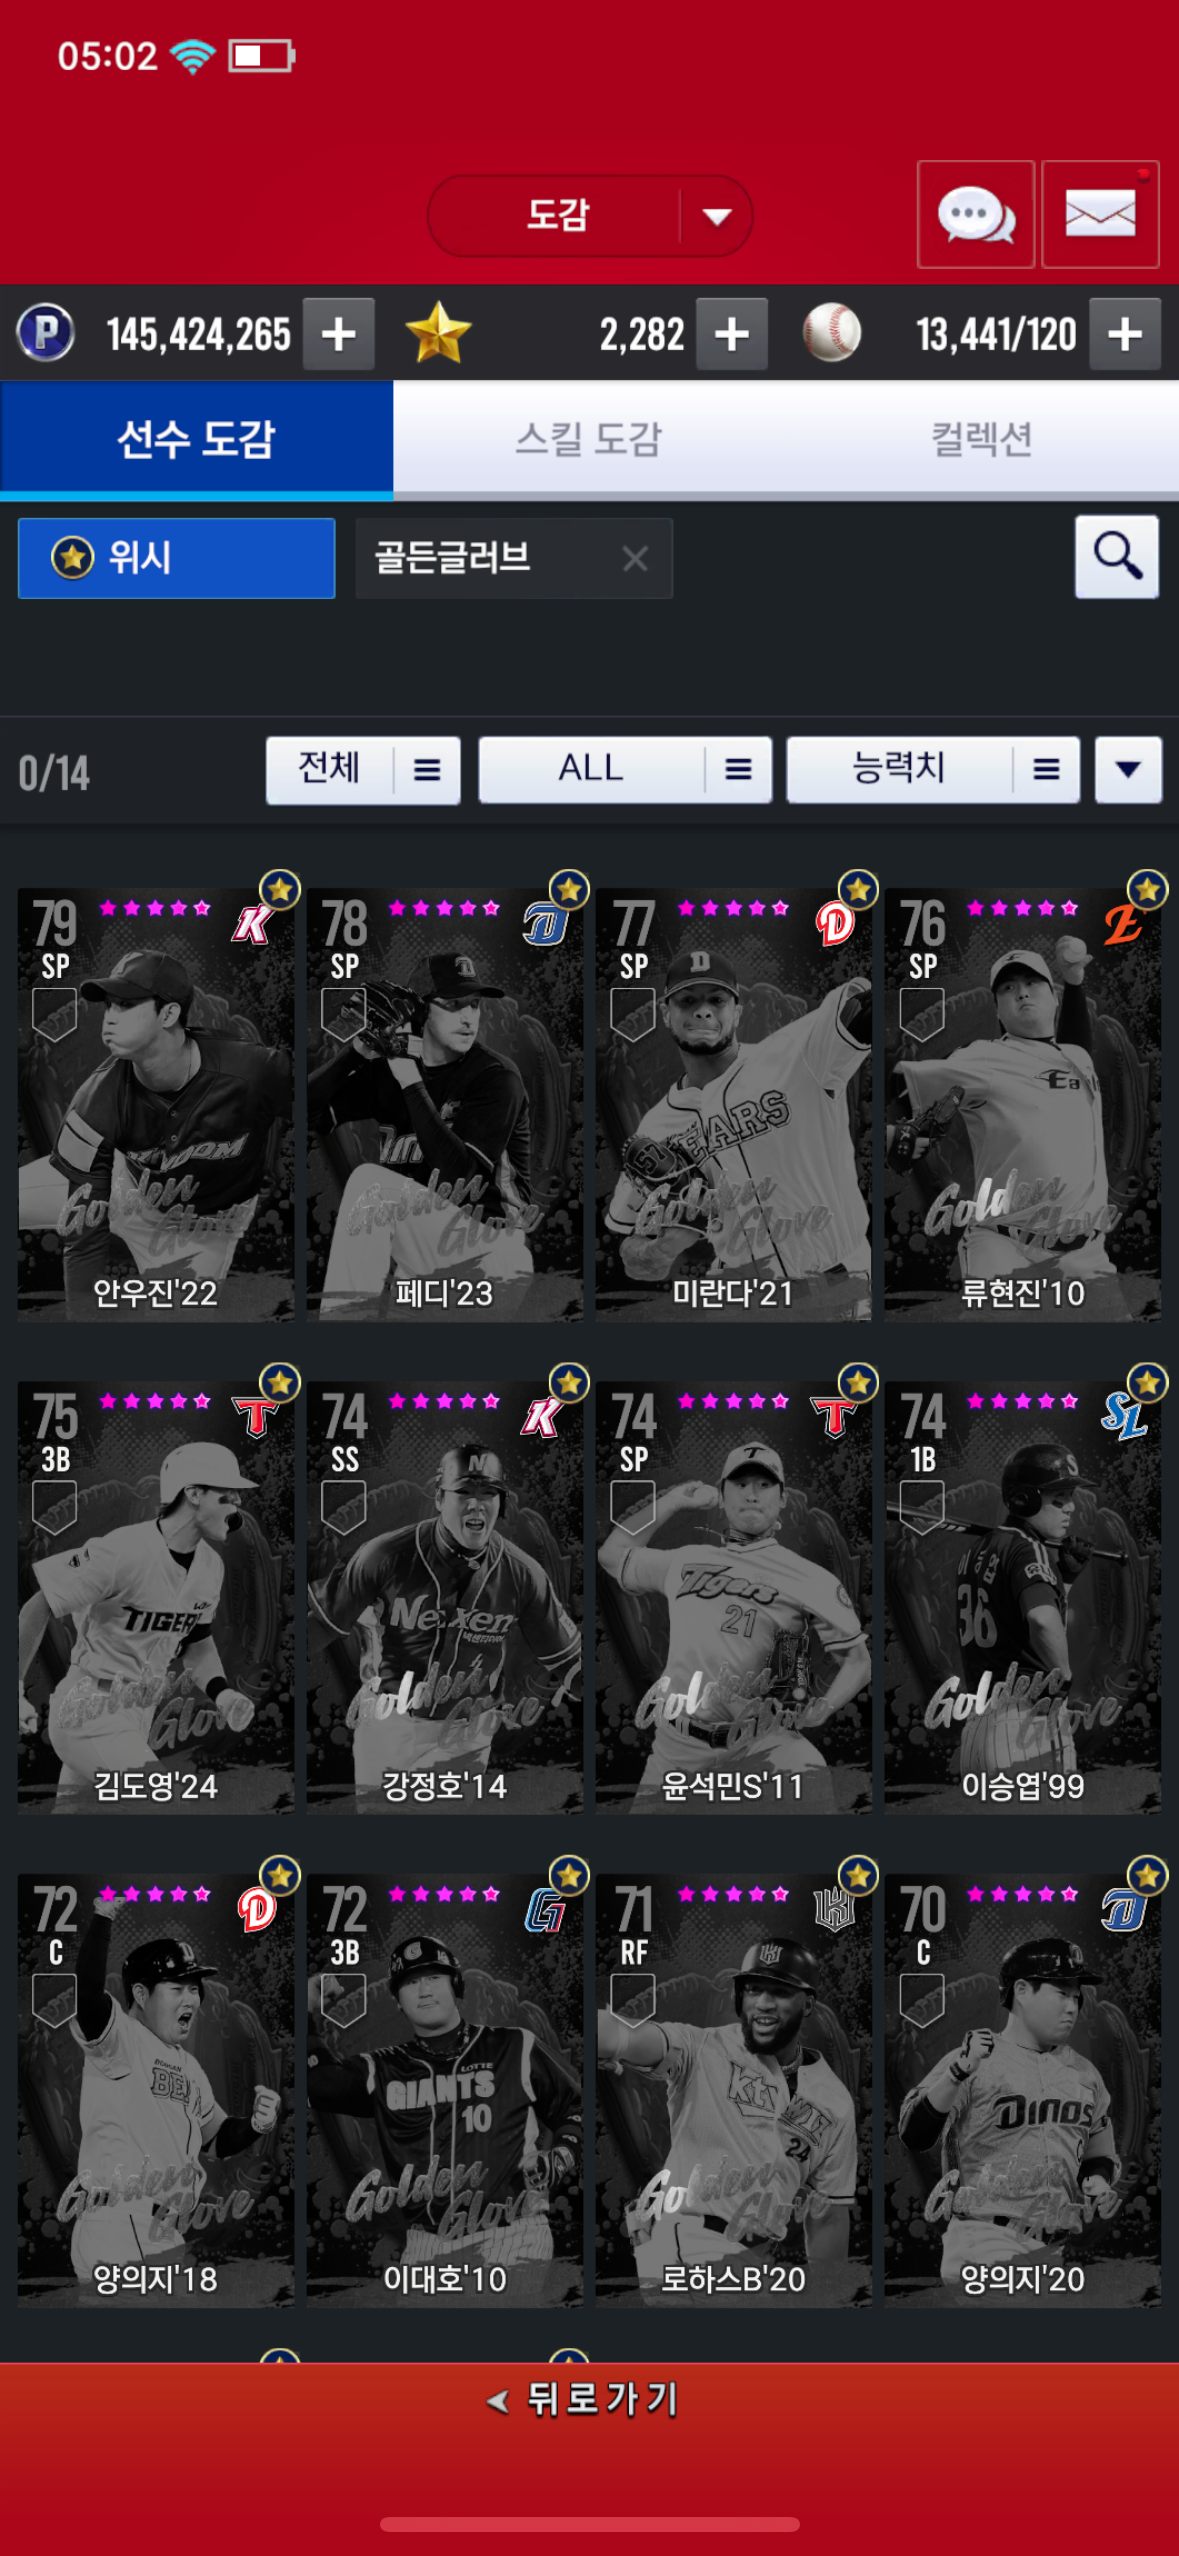This screenshot has height=2556, width=1179.
Task: Open the 능력치 sort dropdown
Action: 933,770
